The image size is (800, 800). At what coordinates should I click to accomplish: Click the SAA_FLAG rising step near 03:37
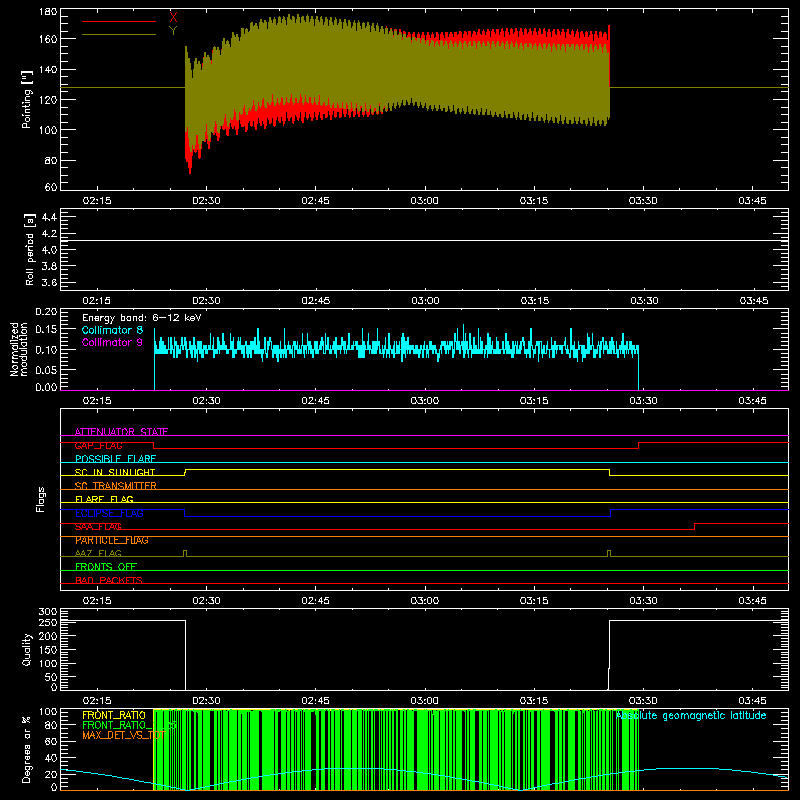(694, 527)
